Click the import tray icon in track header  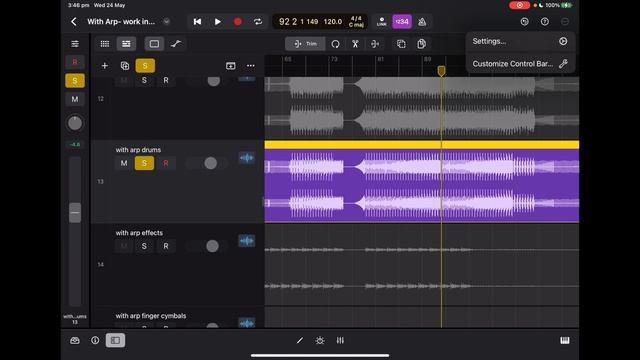point(231,66)
